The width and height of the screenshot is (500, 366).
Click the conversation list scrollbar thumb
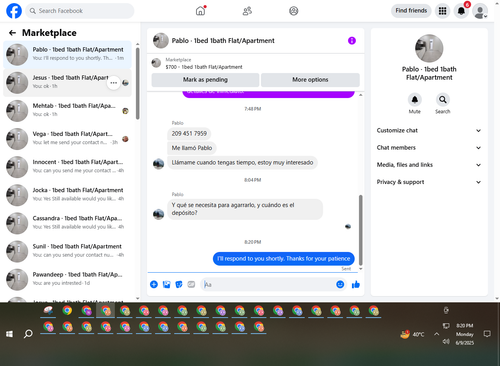(x=137, y=83)
